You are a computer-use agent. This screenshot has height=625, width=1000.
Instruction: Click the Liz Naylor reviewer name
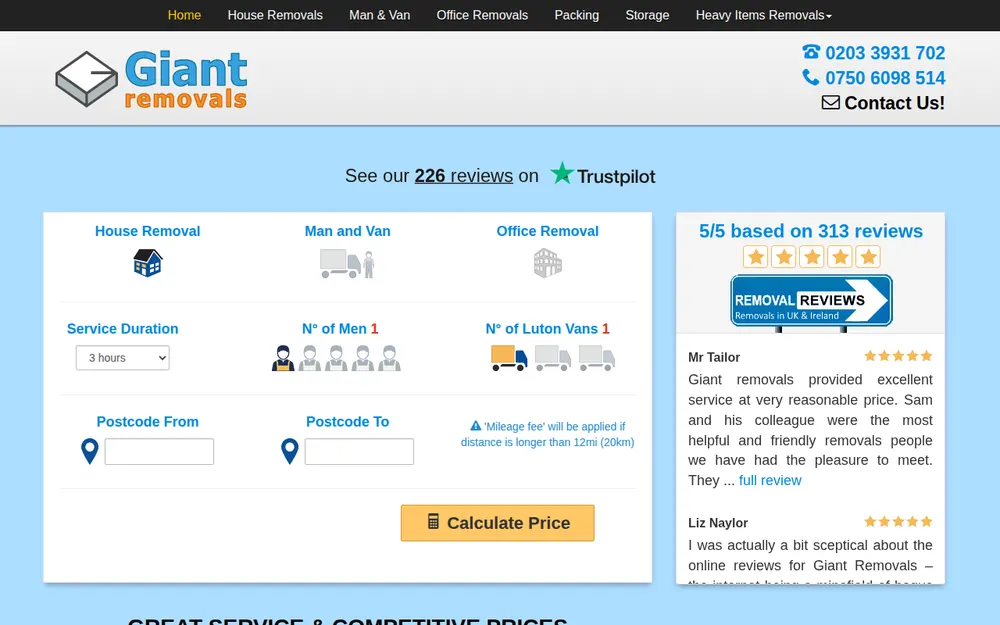(717, 523)
